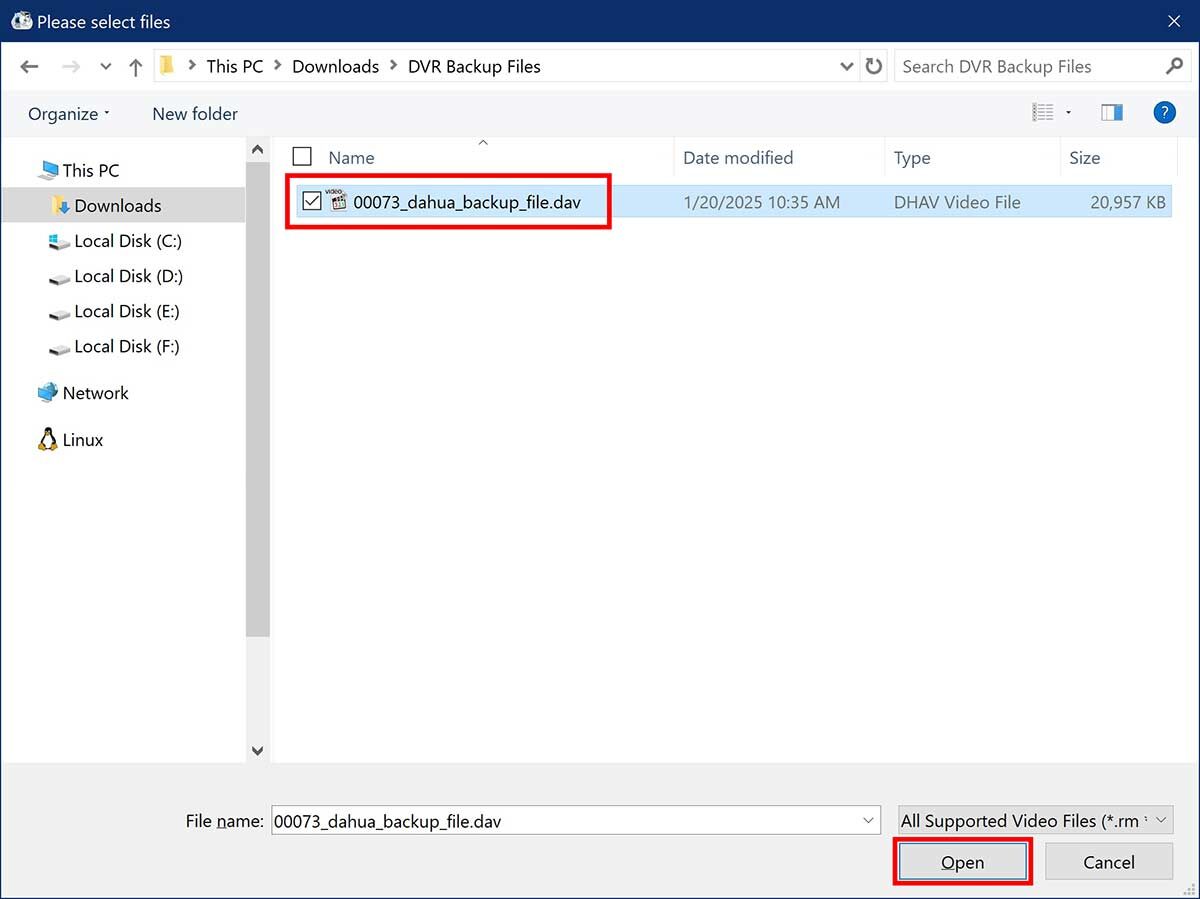Expand the File name history dropdown

[867, 821]
